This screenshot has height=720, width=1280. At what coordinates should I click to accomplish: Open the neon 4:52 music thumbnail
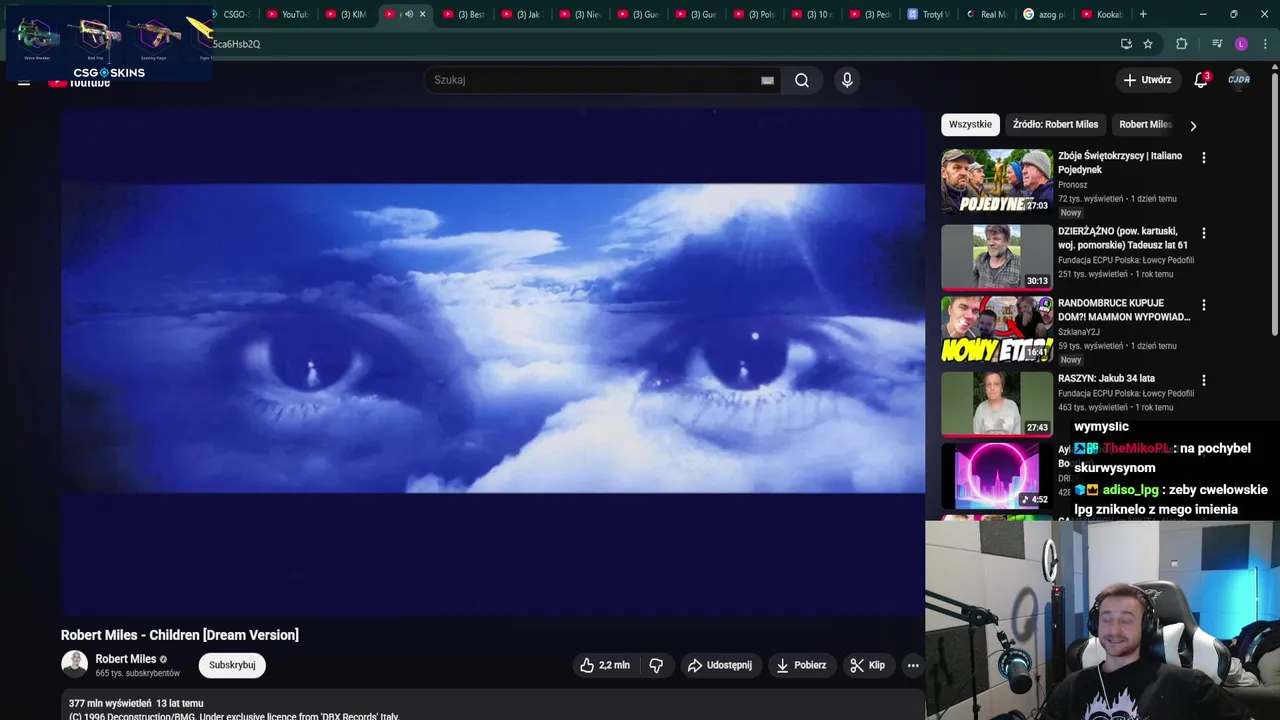click(x=997, y=476)
